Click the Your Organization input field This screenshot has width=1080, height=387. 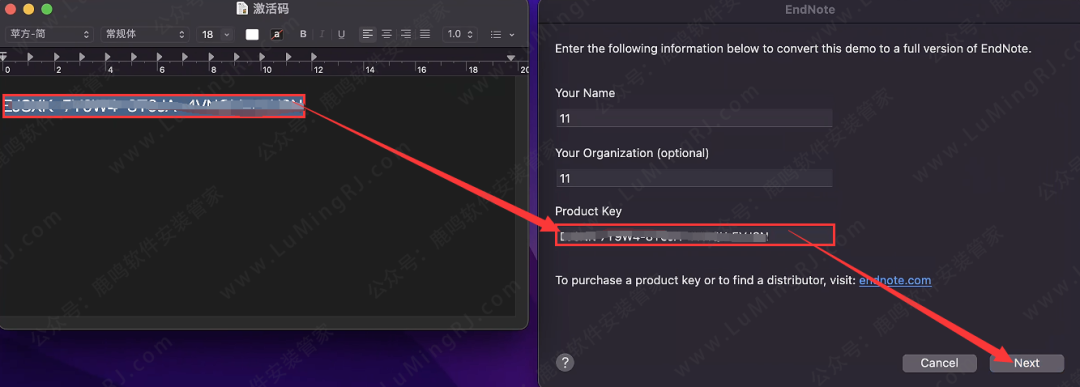pos(694,178)
